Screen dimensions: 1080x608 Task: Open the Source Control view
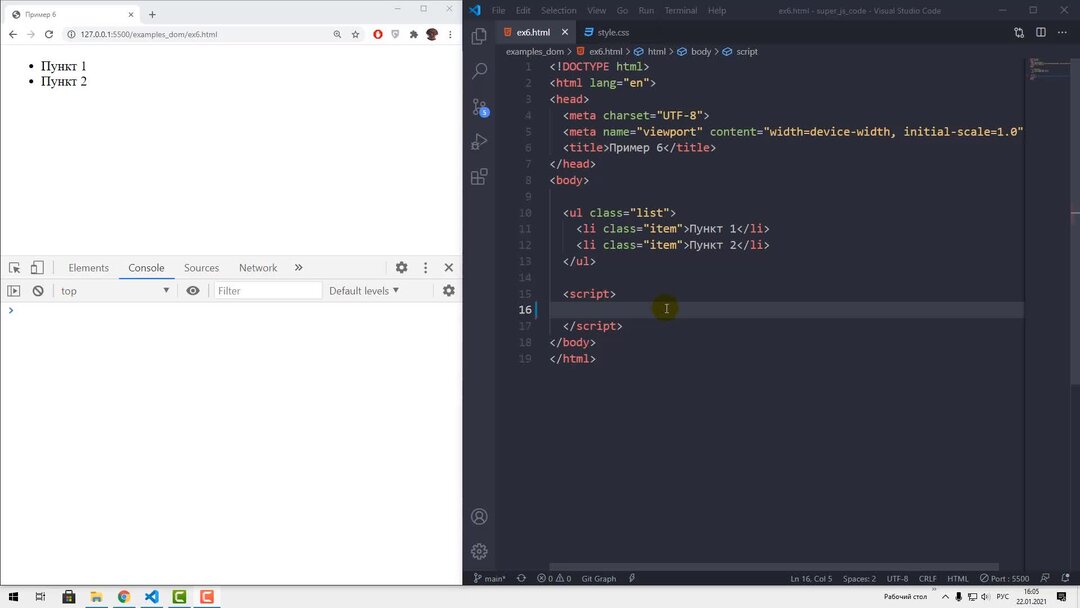(480, 107)
